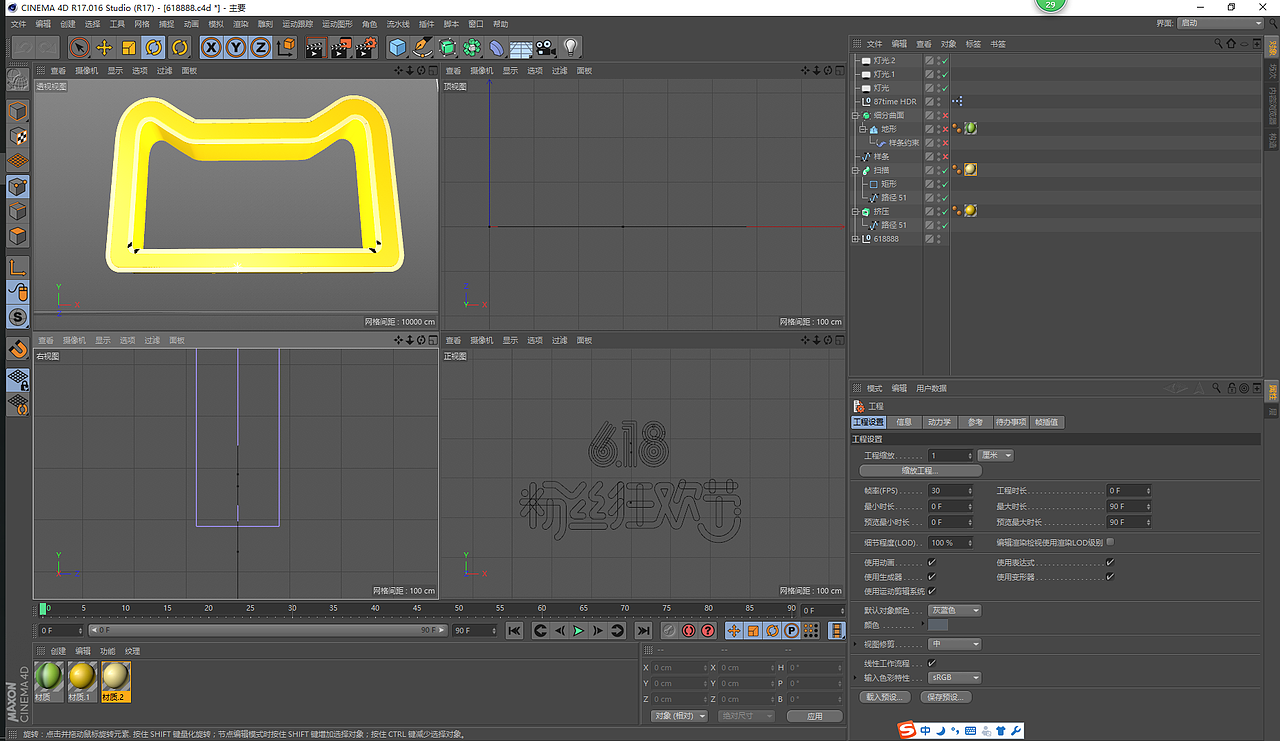Enable snapping magnet icon in left toolbar
The width and height of the screenshot is (1280, 741).
[18, 349]
